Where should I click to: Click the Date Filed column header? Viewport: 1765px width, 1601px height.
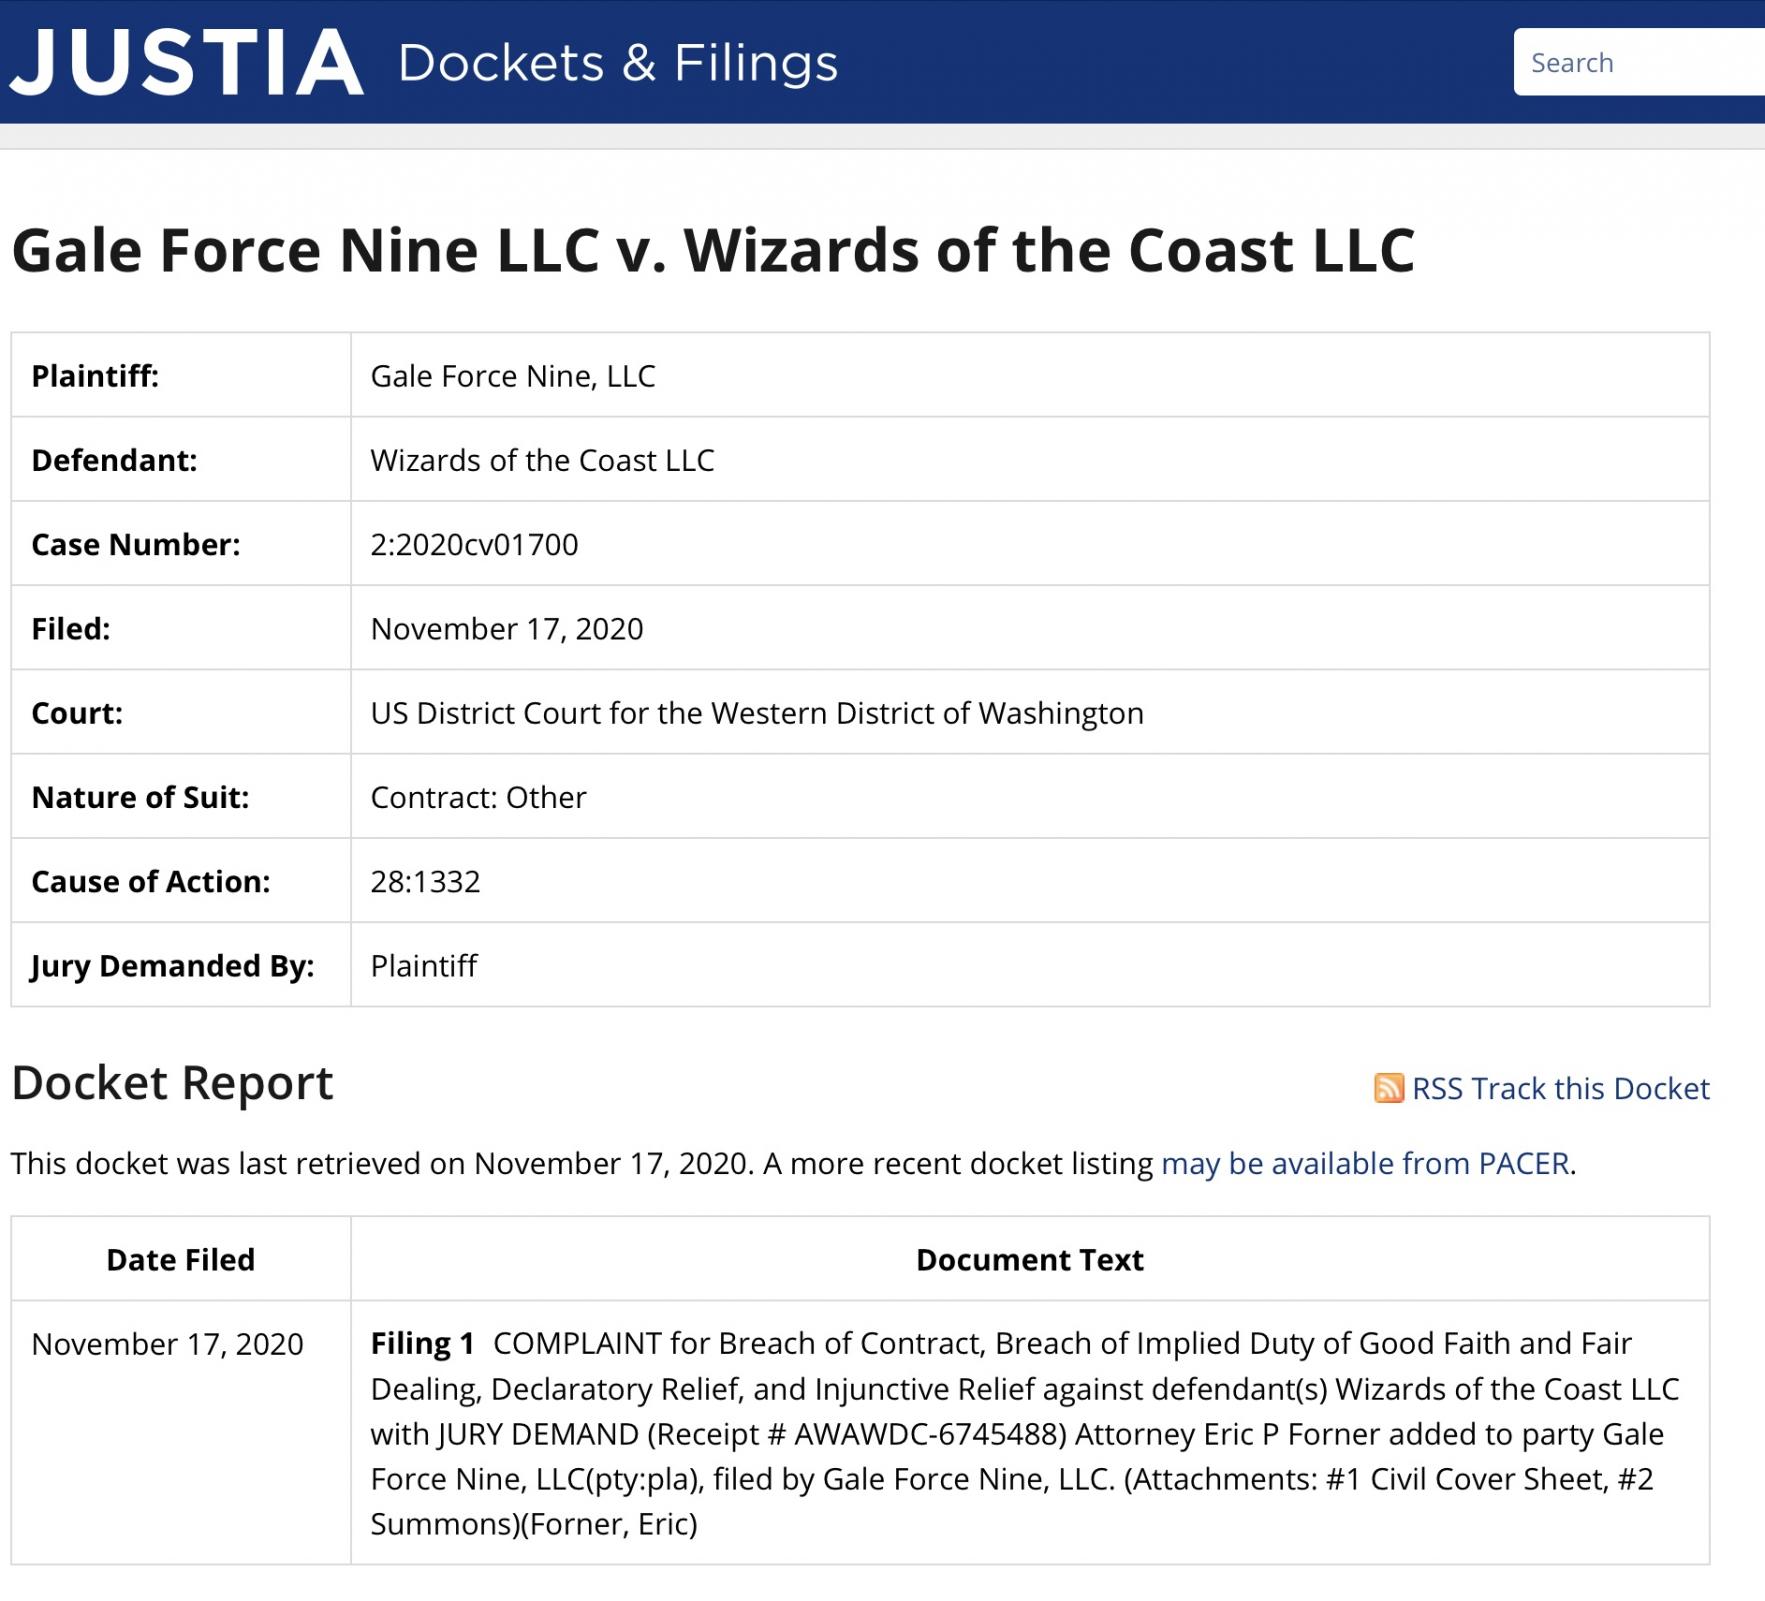pos(180,1259)
